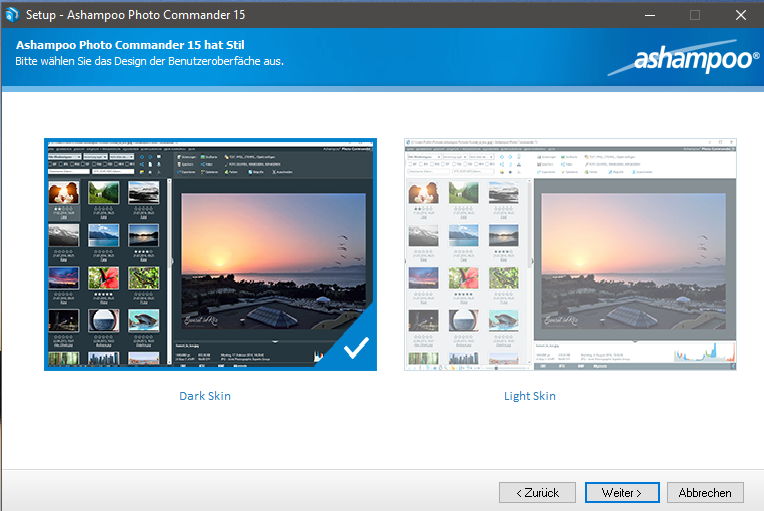764x511 pixels.
Task: Click the Dark Skin label
Action: [205, 396]
